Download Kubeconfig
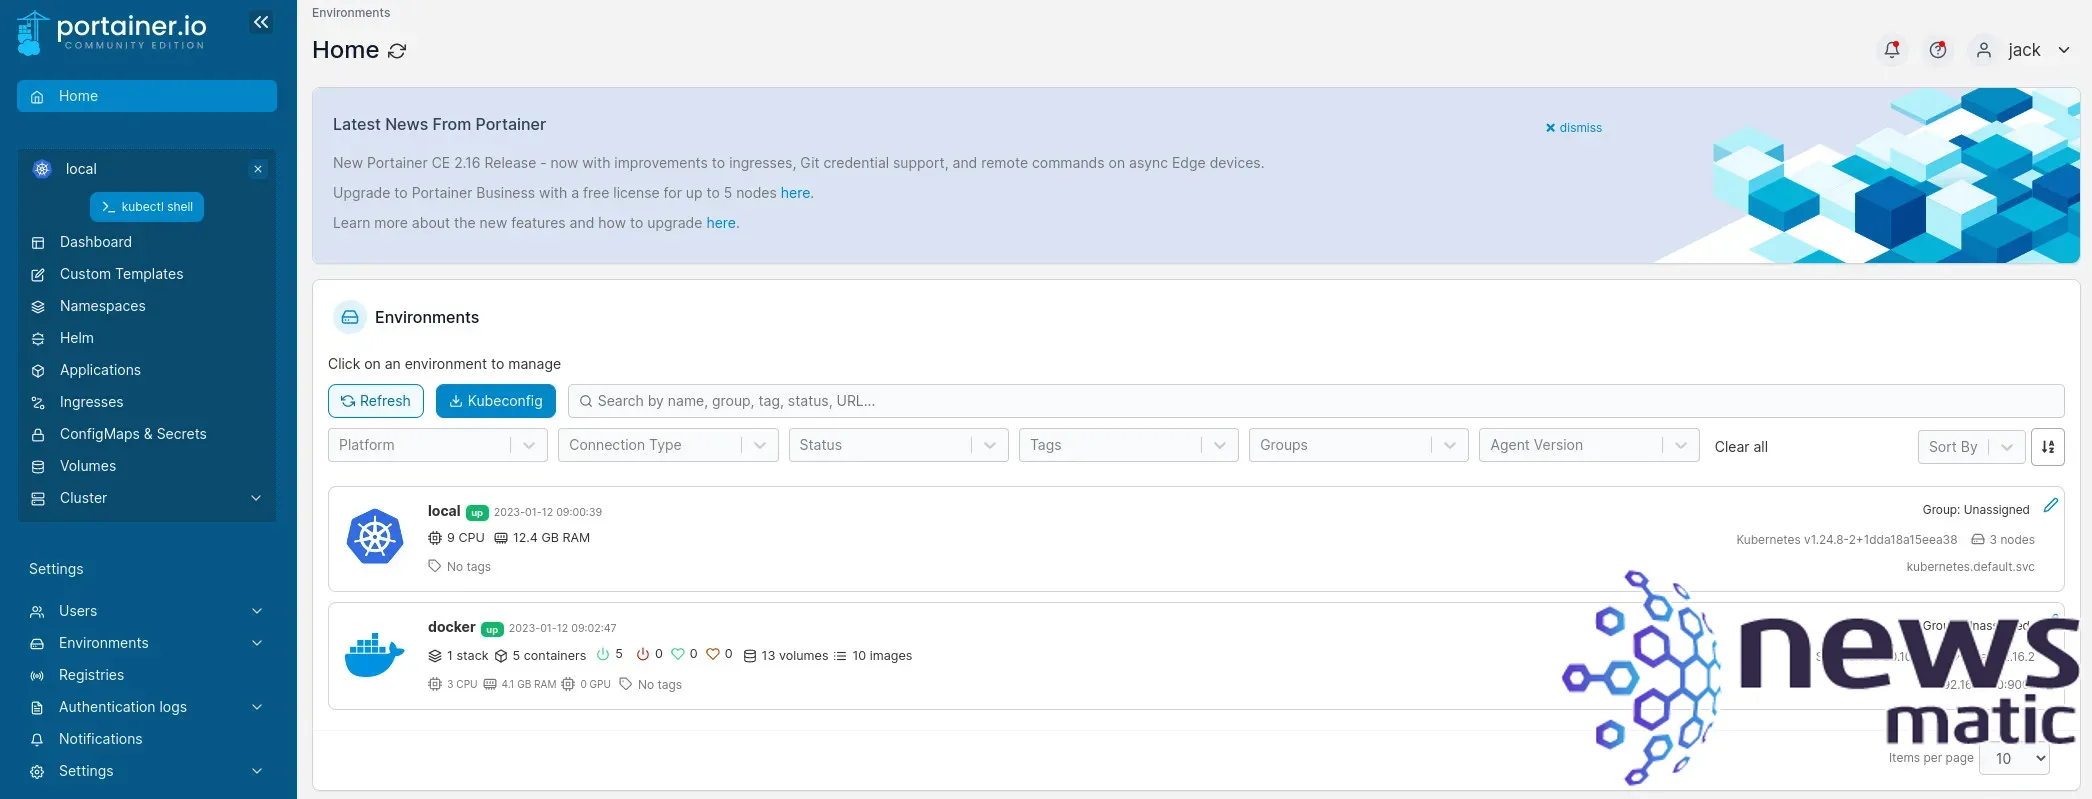Screen dimensions: 2092x799 (496, 401)
